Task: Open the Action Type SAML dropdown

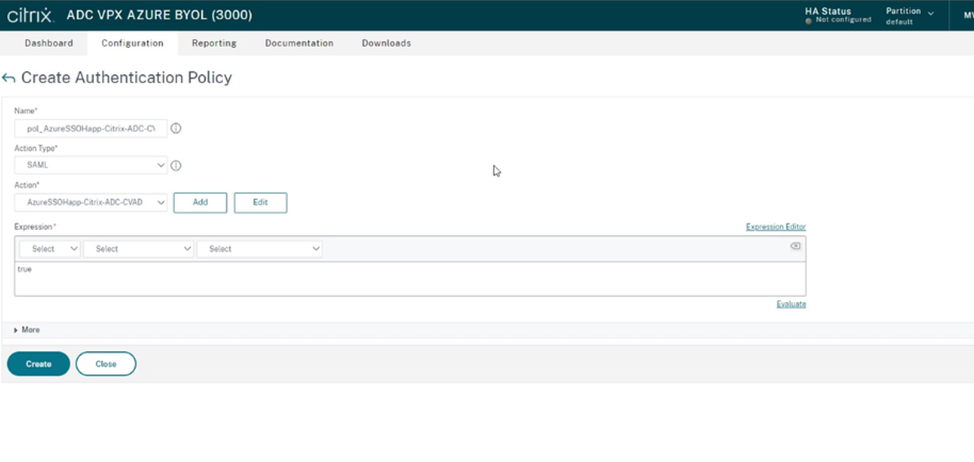Action: [x=91, y=165]
